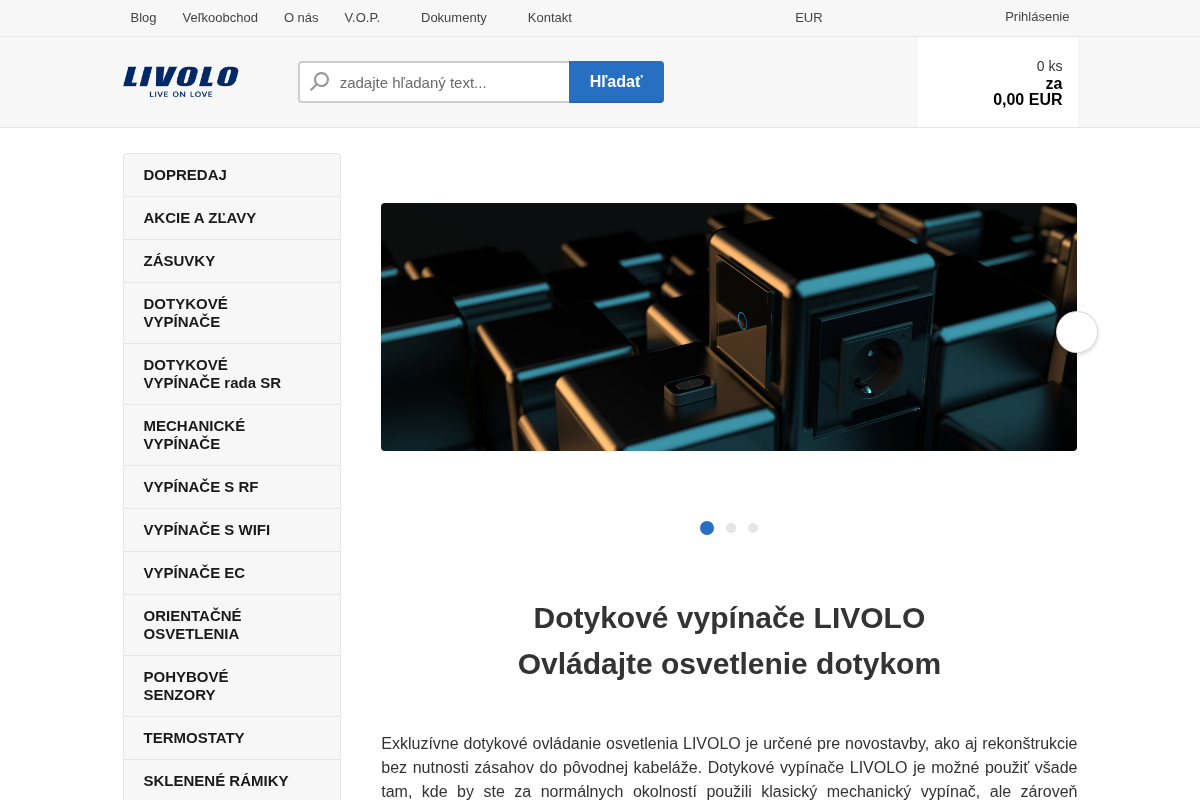The height and width of the screenshot is (800, 1200).
Task: Open the Blog page
Action: [x=143, y=17]
